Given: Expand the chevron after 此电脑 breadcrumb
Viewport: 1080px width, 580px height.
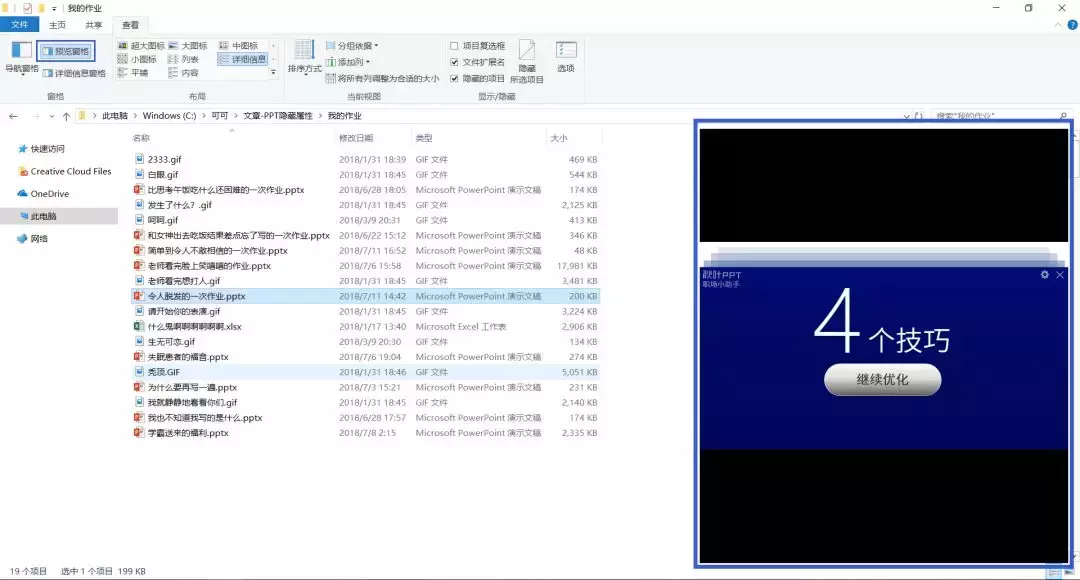Looking at the screenshot, I should coord(136,116).
